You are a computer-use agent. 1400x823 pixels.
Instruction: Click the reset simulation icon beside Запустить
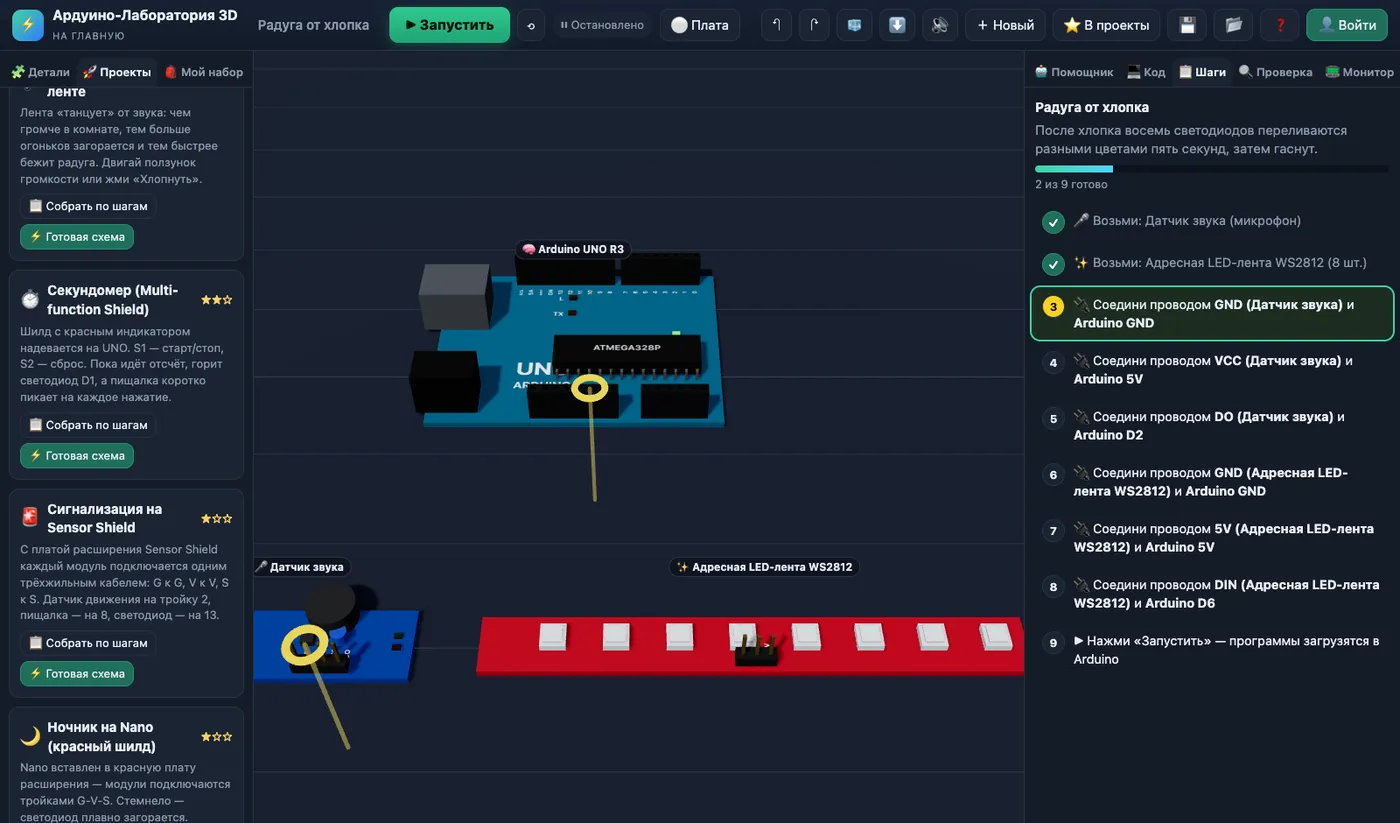coord(531,25)
